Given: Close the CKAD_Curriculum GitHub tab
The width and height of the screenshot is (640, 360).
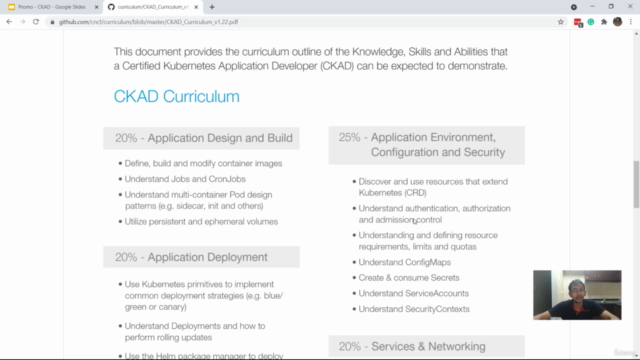Looking at the screenshot, I should click(x=196, y=7).
